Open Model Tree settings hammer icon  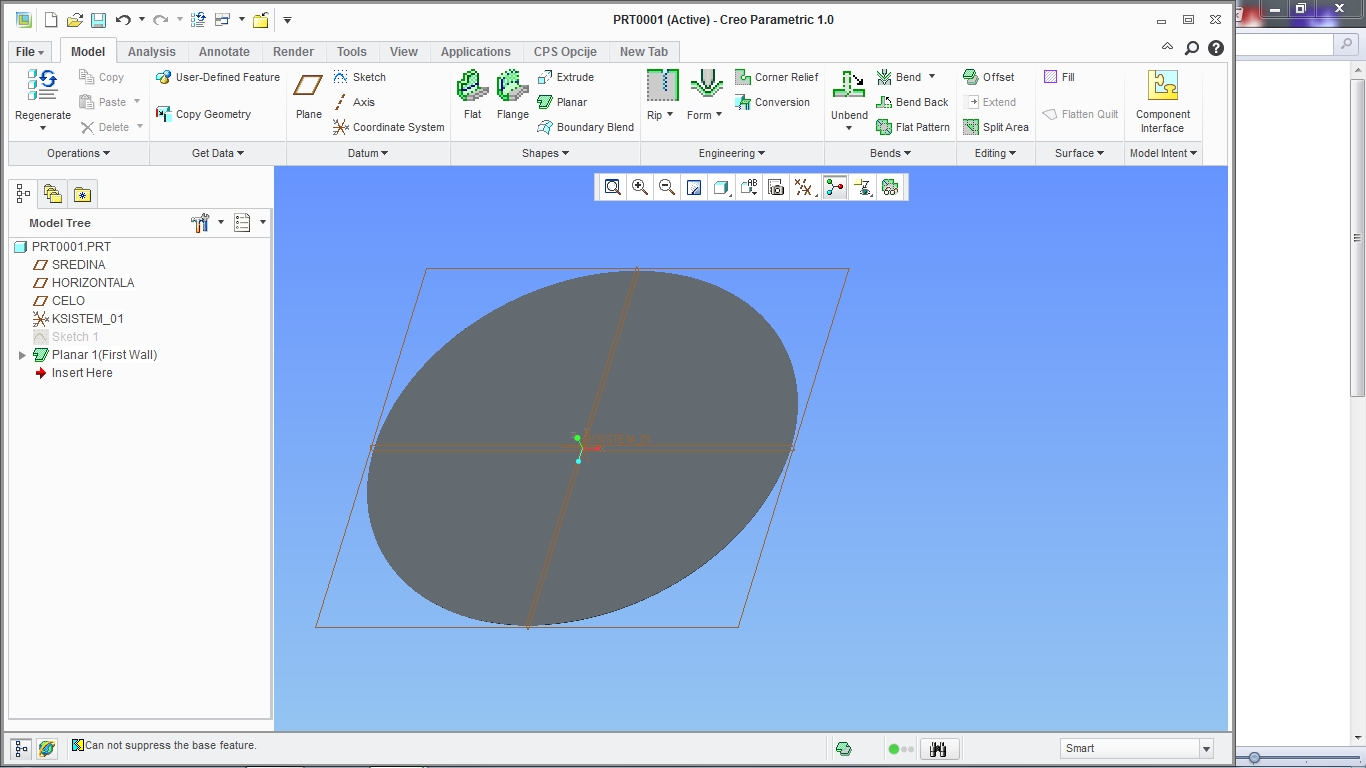[x=200, y=223]
